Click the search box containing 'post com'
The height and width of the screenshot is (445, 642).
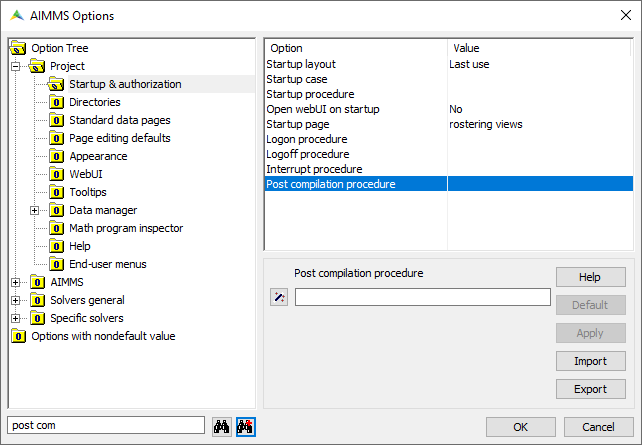[x=106, y=425]
